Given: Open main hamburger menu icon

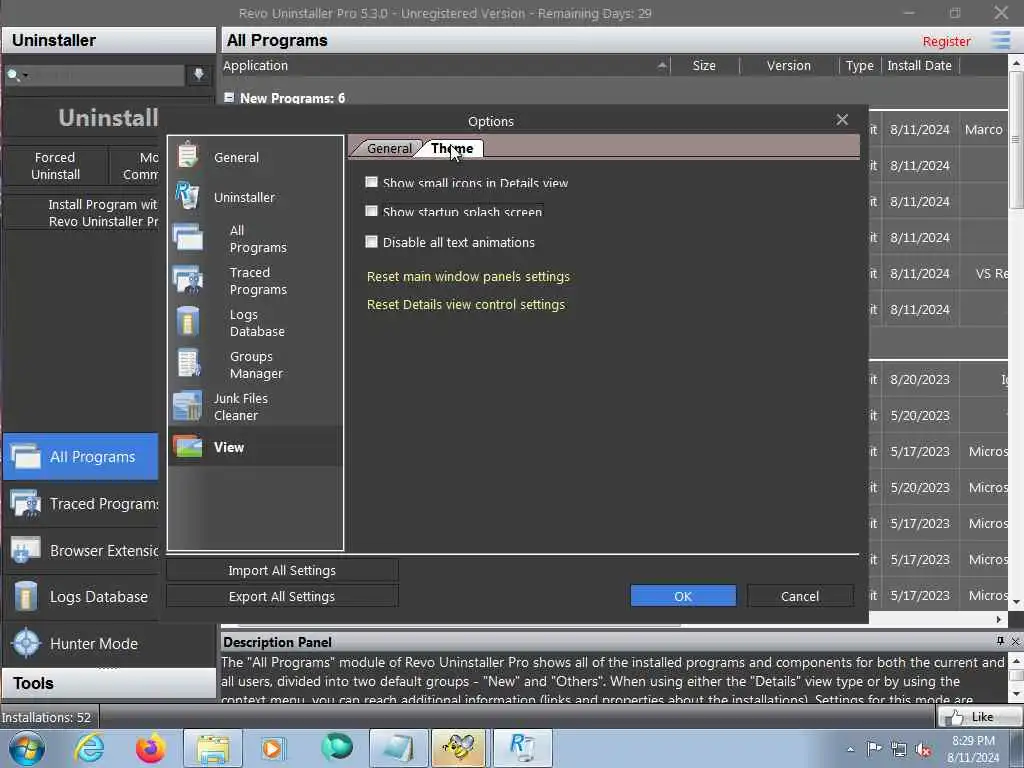Looking at the screenshot, I should coord(1000,40).
